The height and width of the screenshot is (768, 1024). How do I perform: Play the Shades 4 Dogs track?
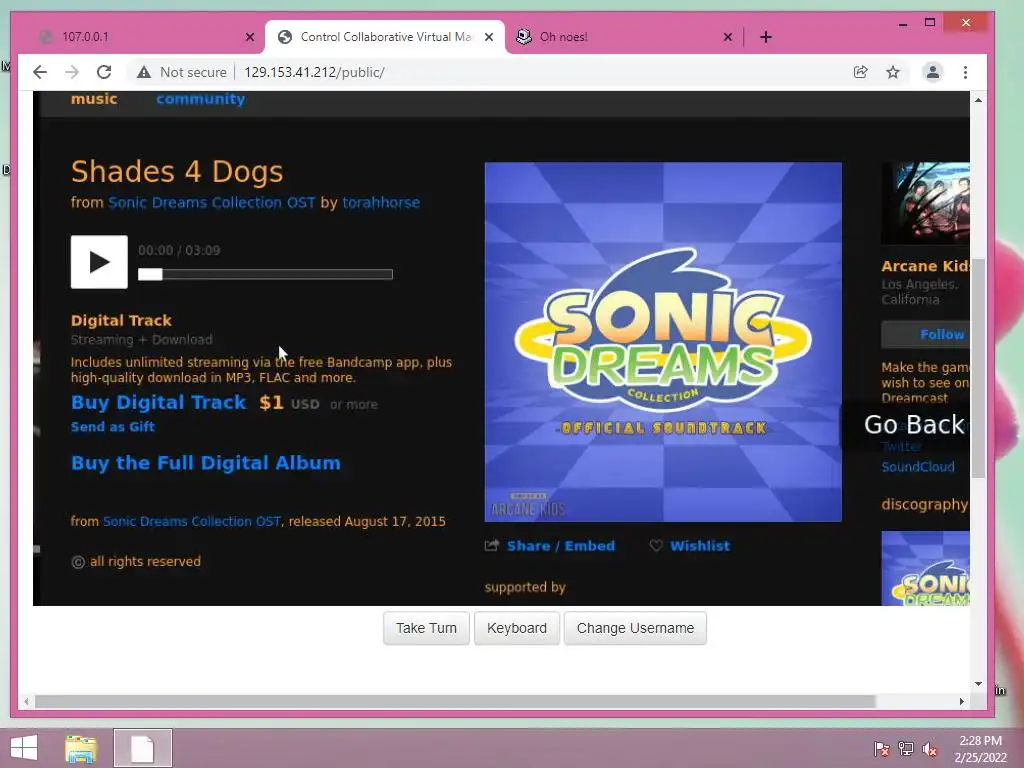point(99,262)
